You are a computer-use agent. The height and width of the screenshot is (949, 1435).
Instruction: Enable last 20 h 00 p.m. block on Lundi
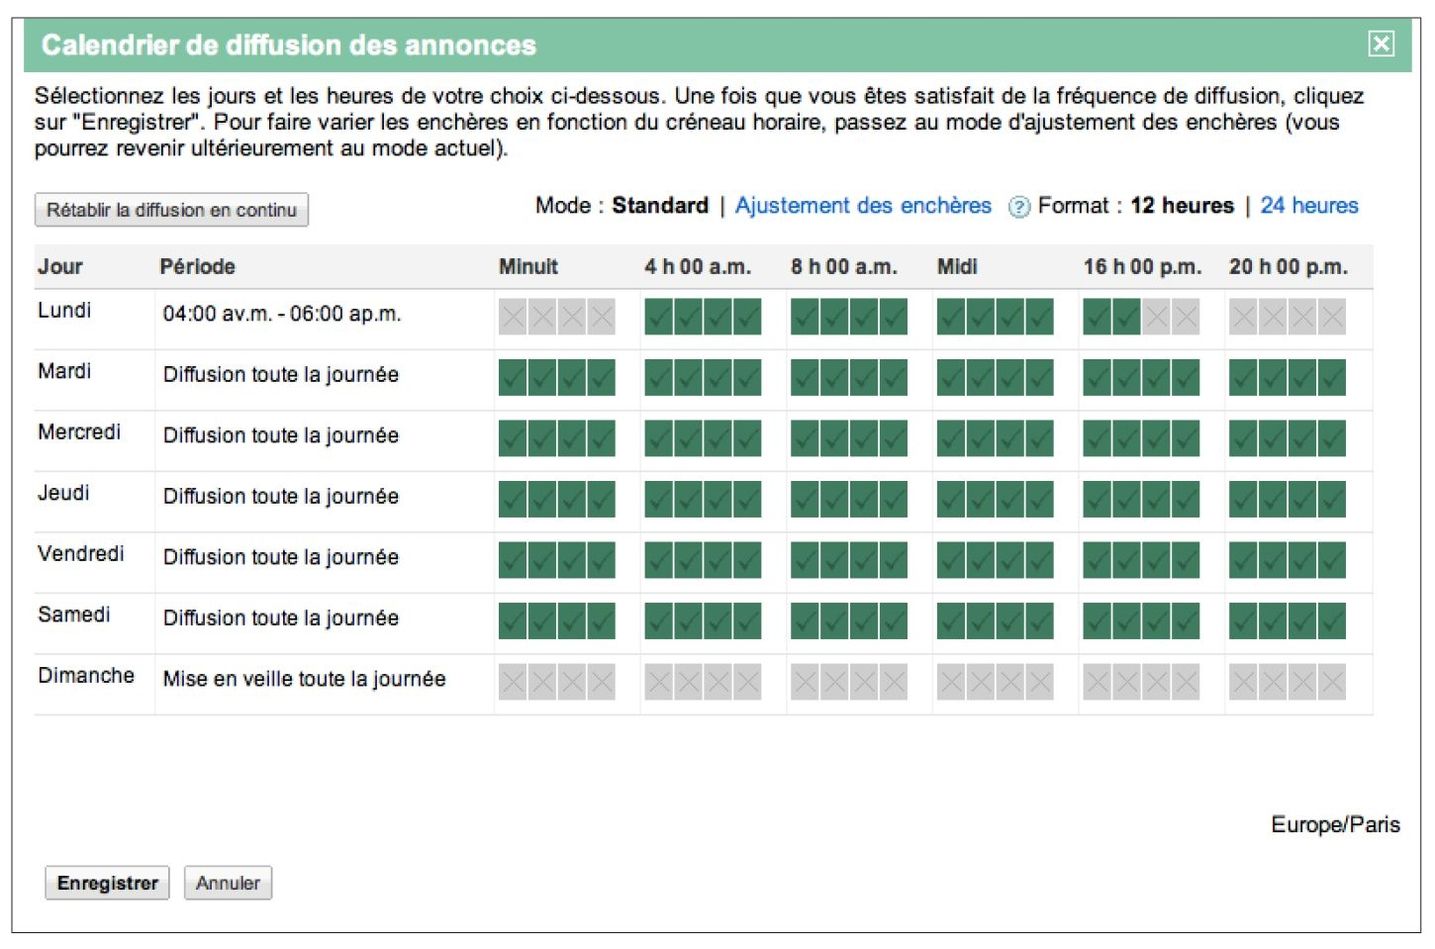tap(1331, 317)
